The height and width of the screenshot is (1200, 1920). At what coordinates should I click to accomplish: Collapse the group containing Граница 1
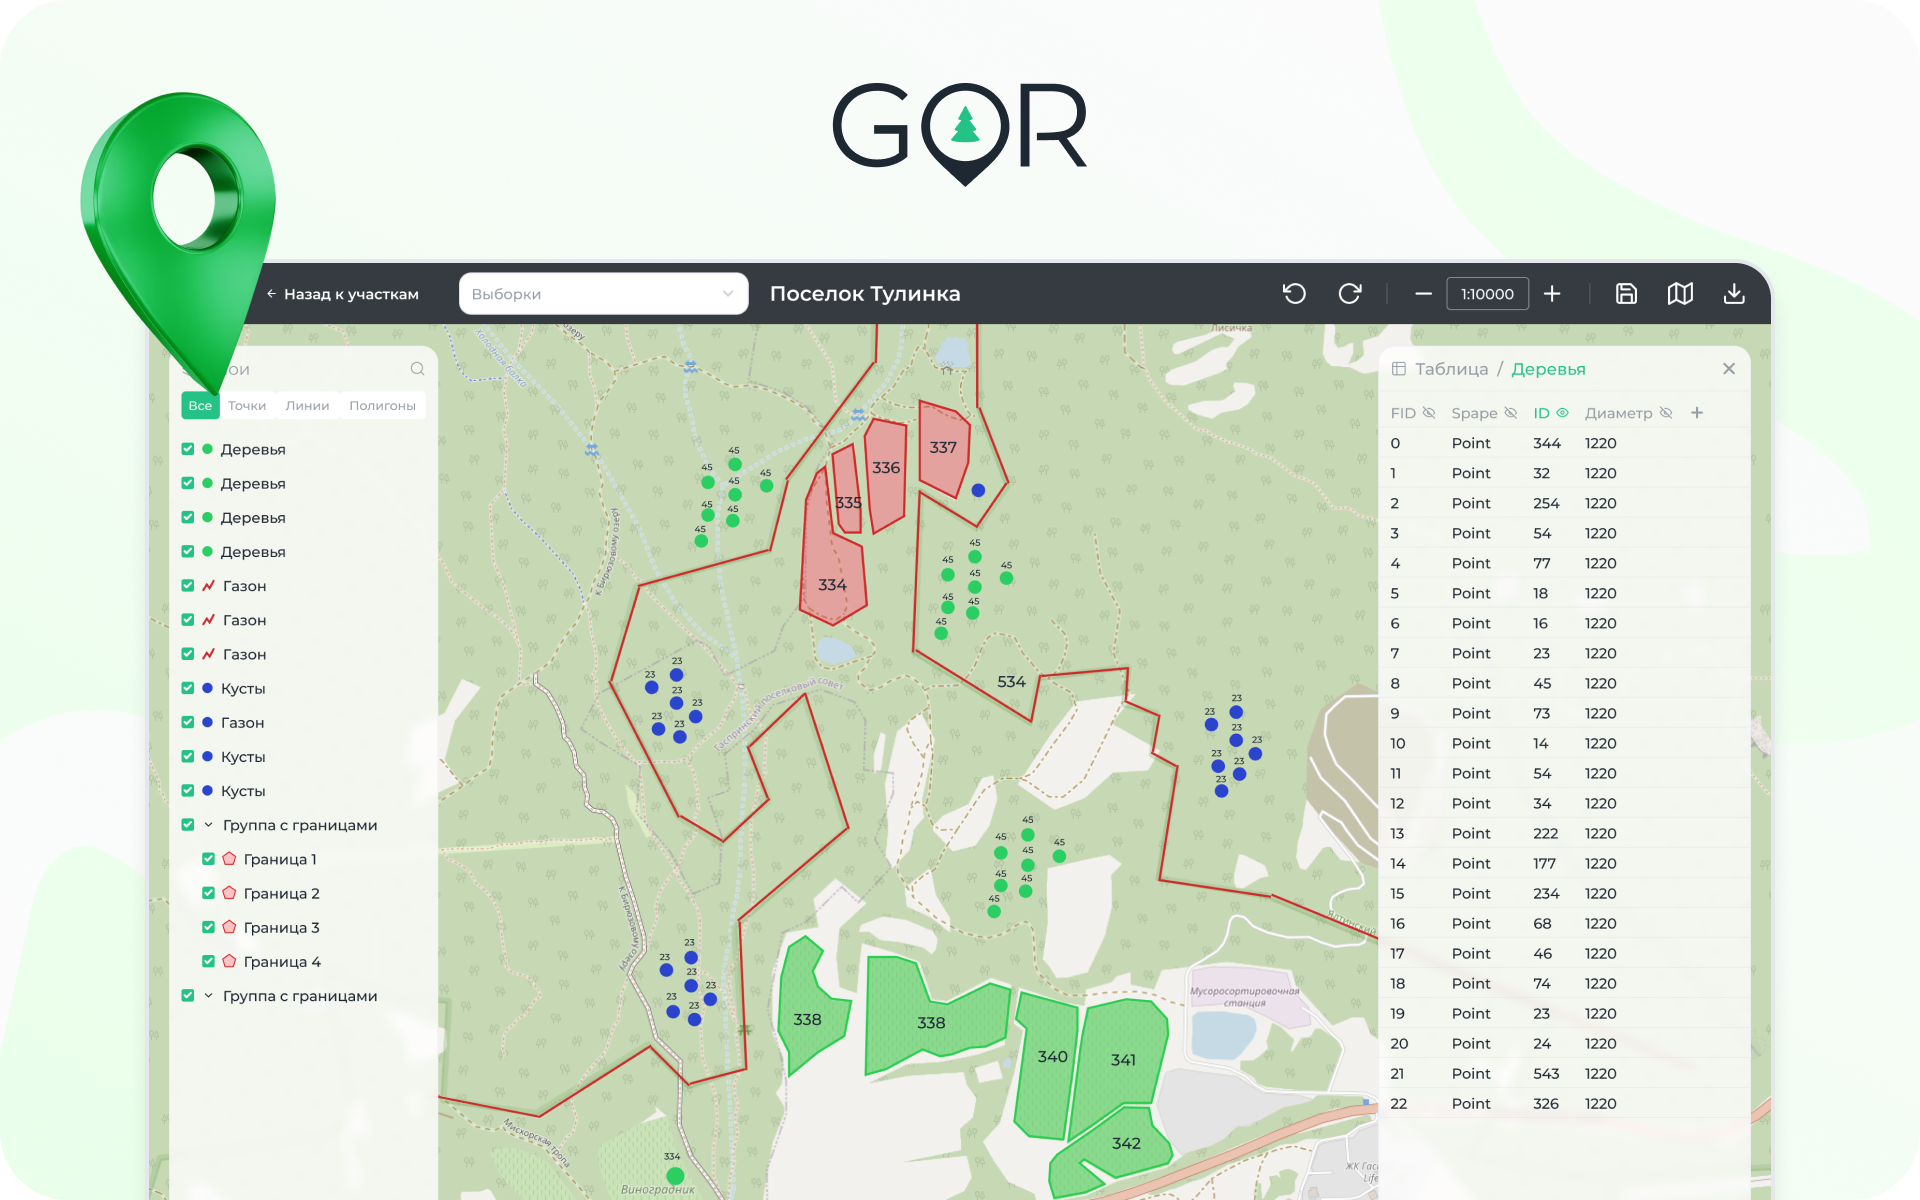[x=208, y=825]
